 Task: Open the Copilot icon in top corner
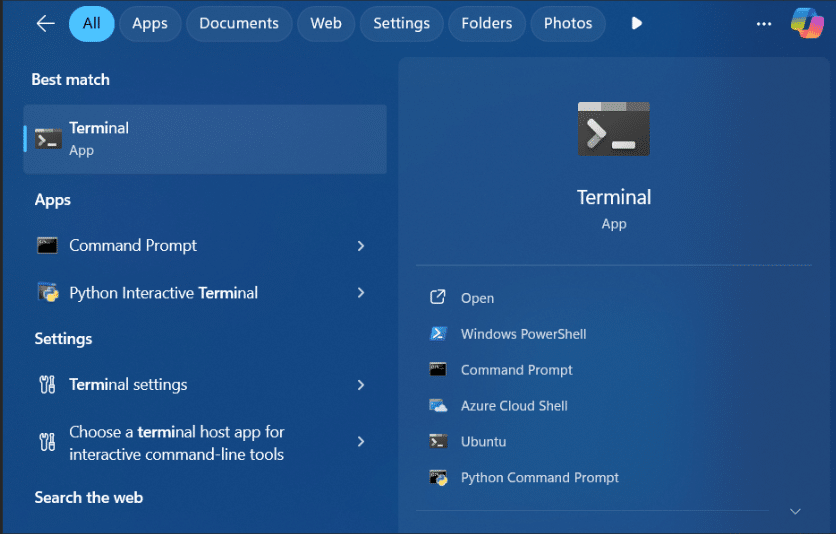coord(807,23)
